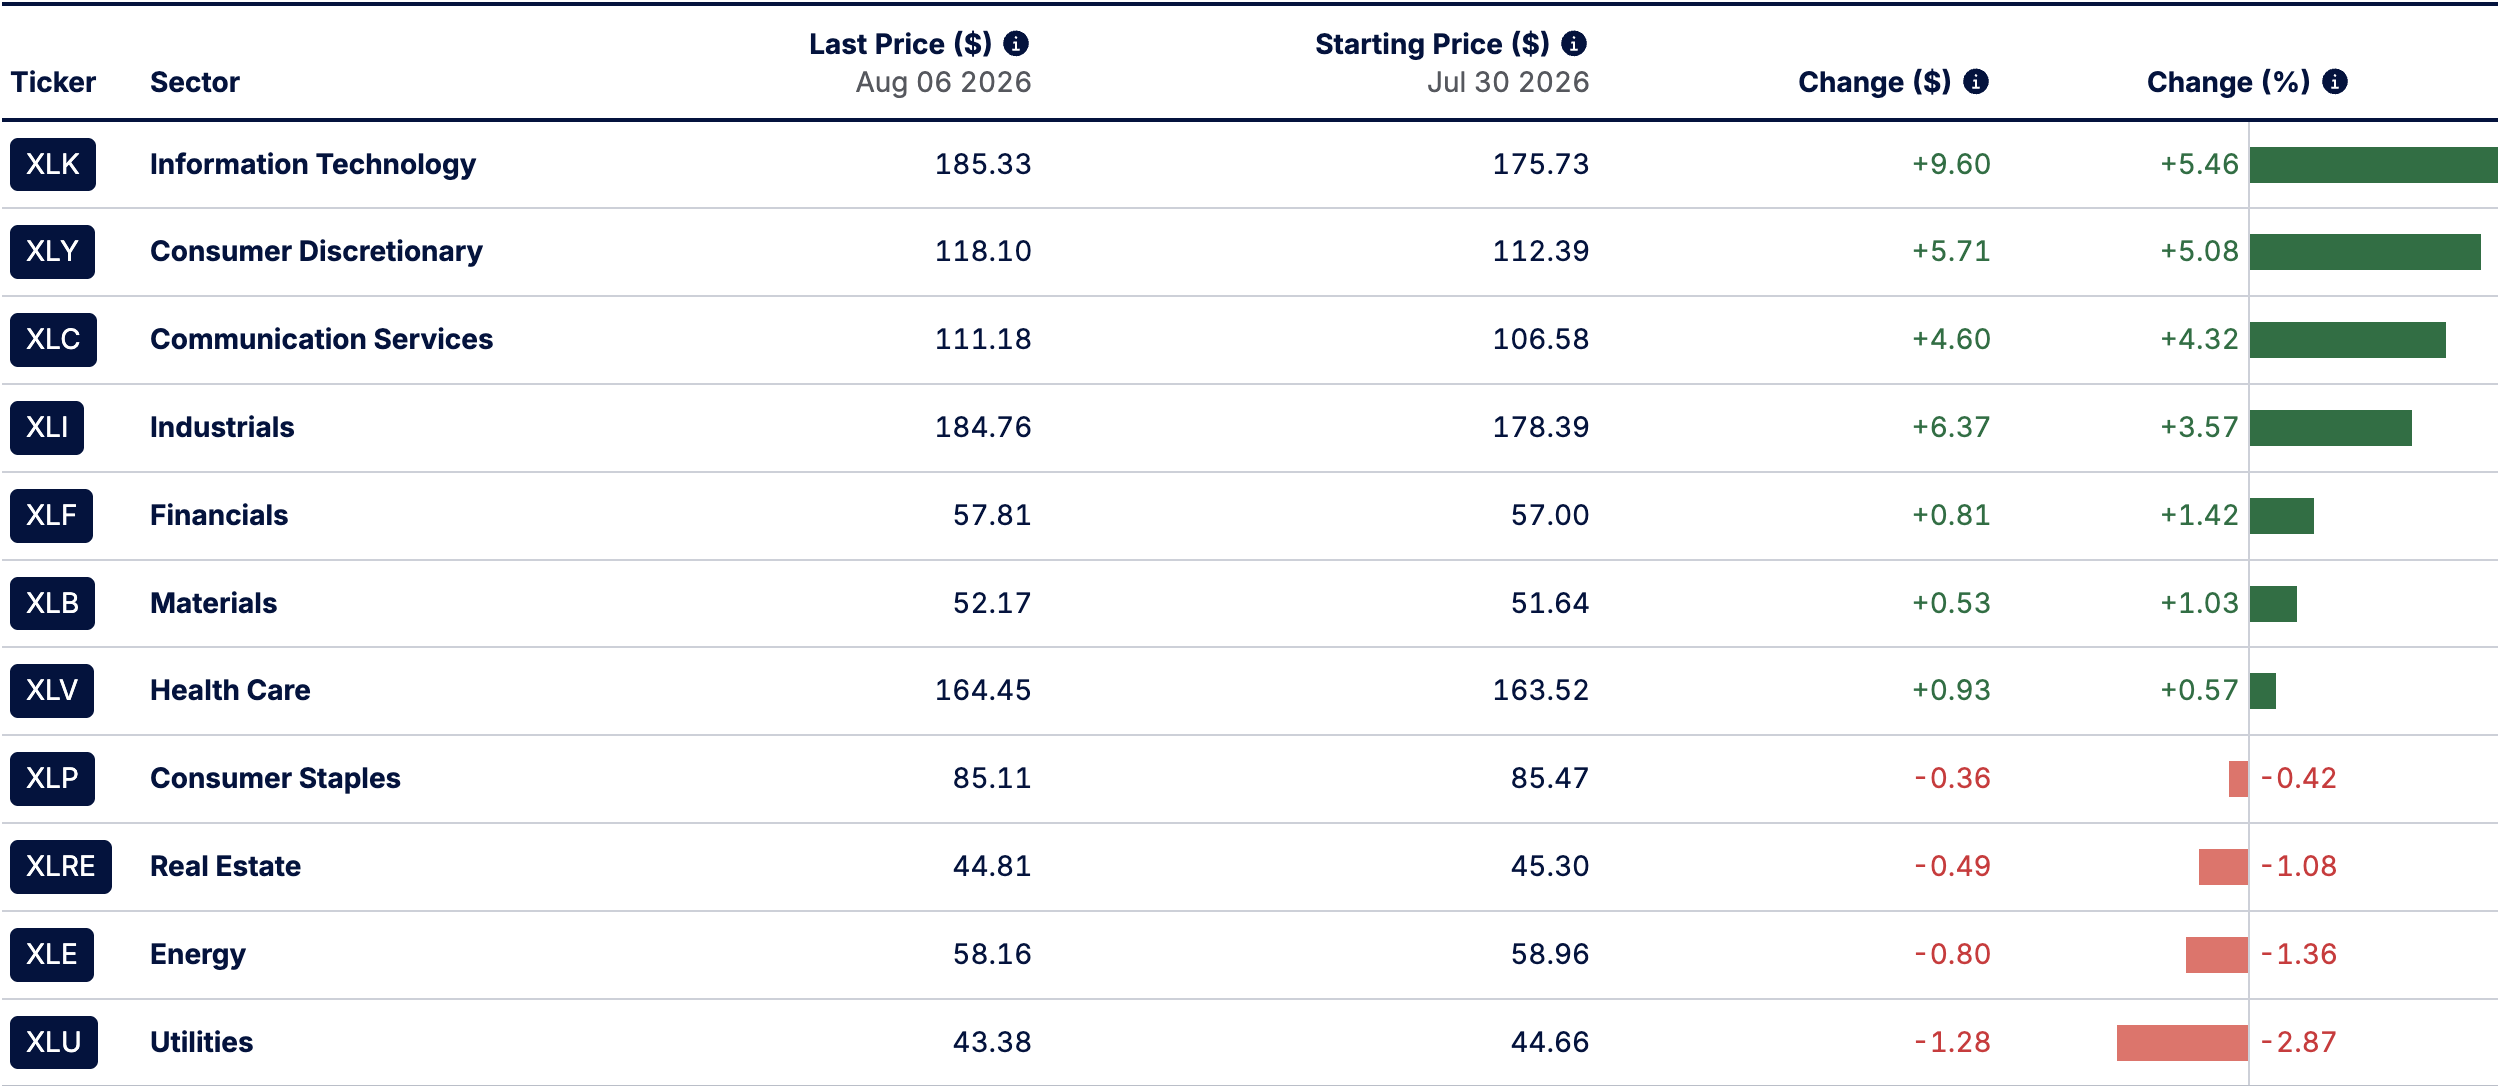Open the Communication Services sector link
The height and width of the screenshot is (1086, 2500).
(321, 339)
